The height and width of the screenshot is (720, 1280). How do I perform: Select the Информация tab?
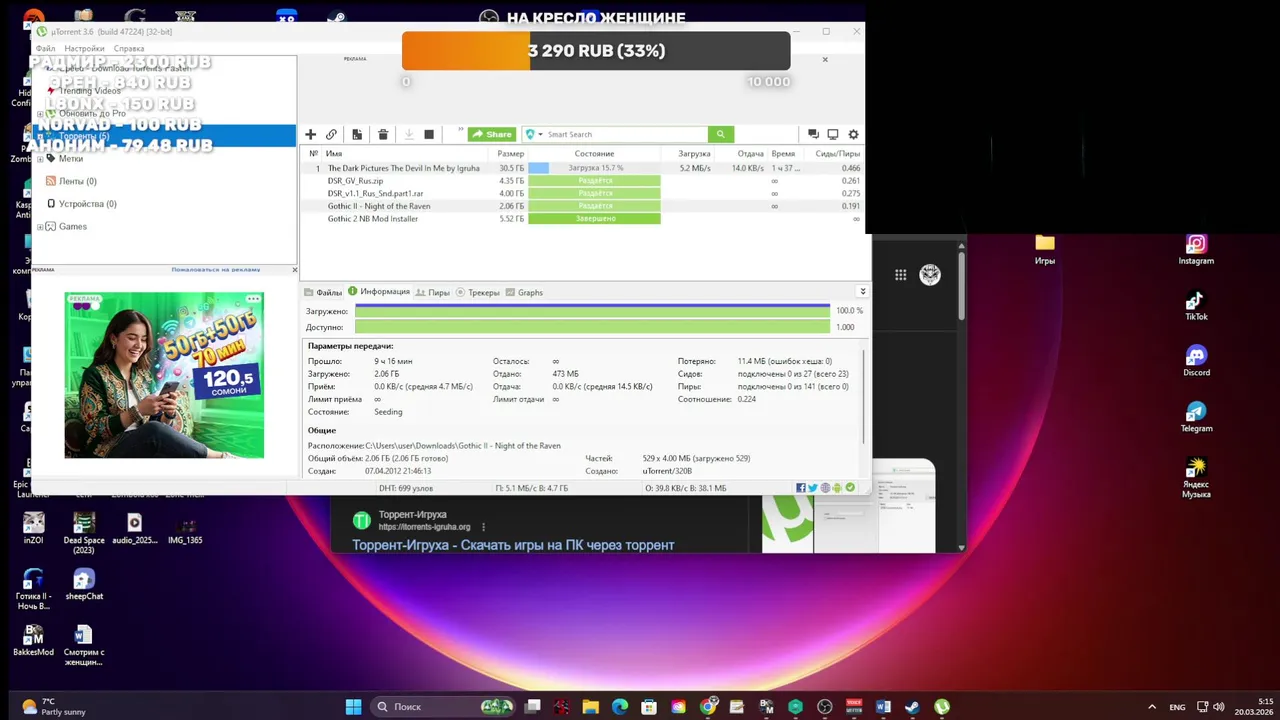click(x=379, y=292)
